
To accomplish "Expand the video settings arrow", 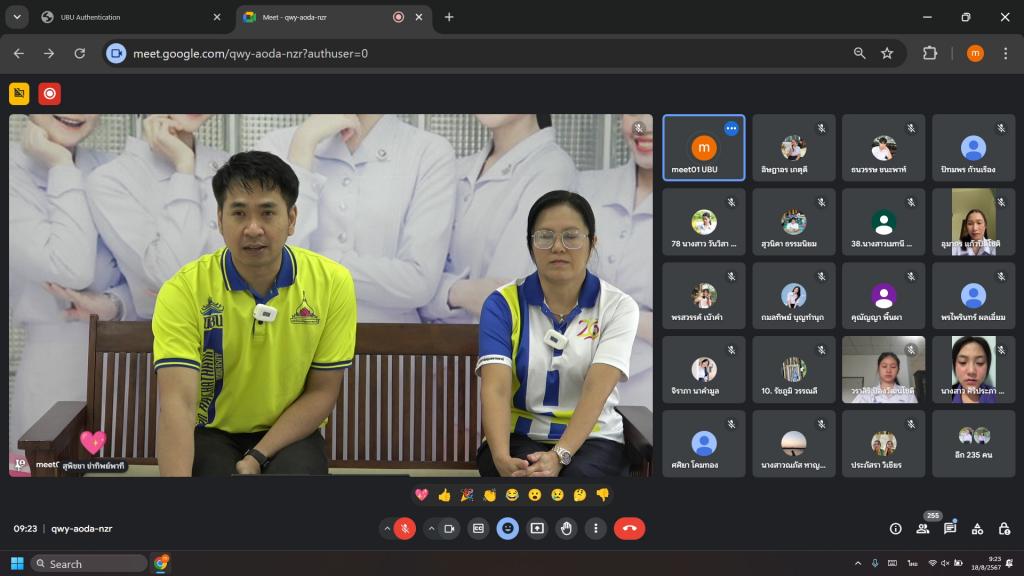I will tap(432, 528).
